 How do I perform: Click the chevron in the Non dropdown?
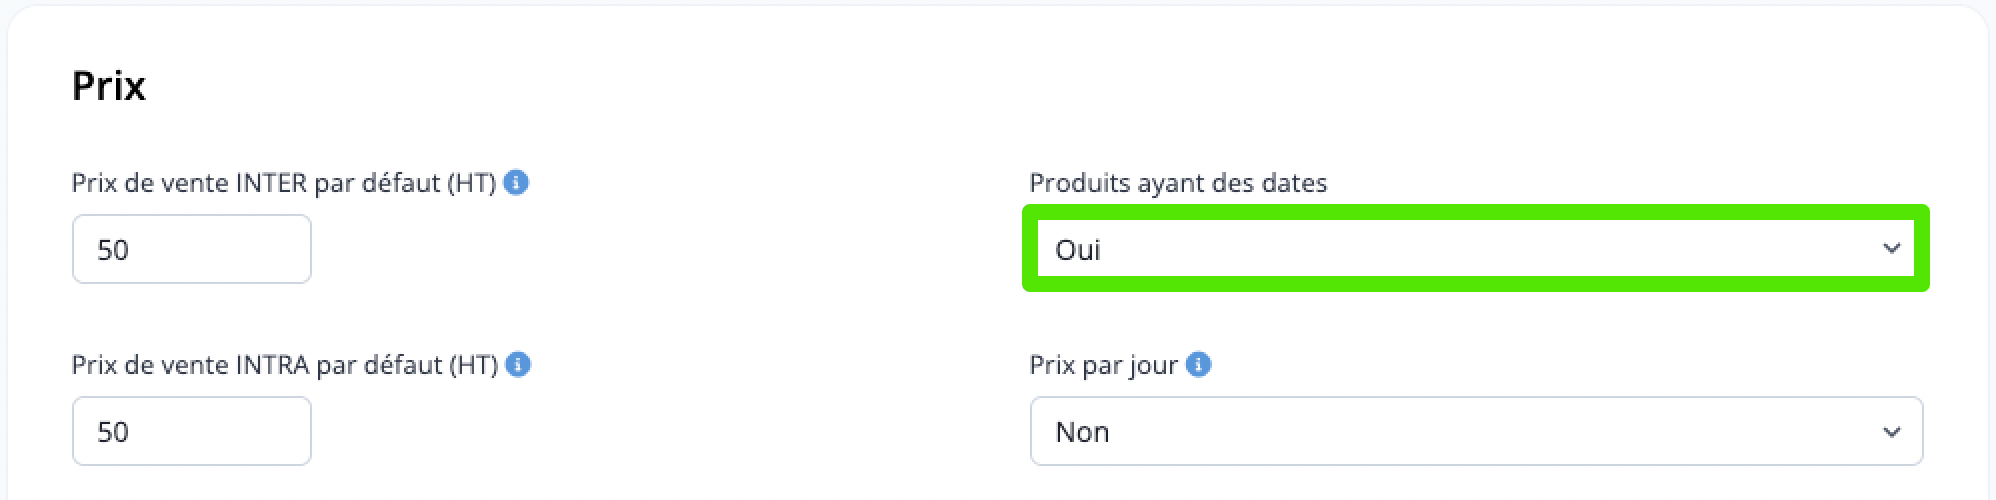point(1891,432)
